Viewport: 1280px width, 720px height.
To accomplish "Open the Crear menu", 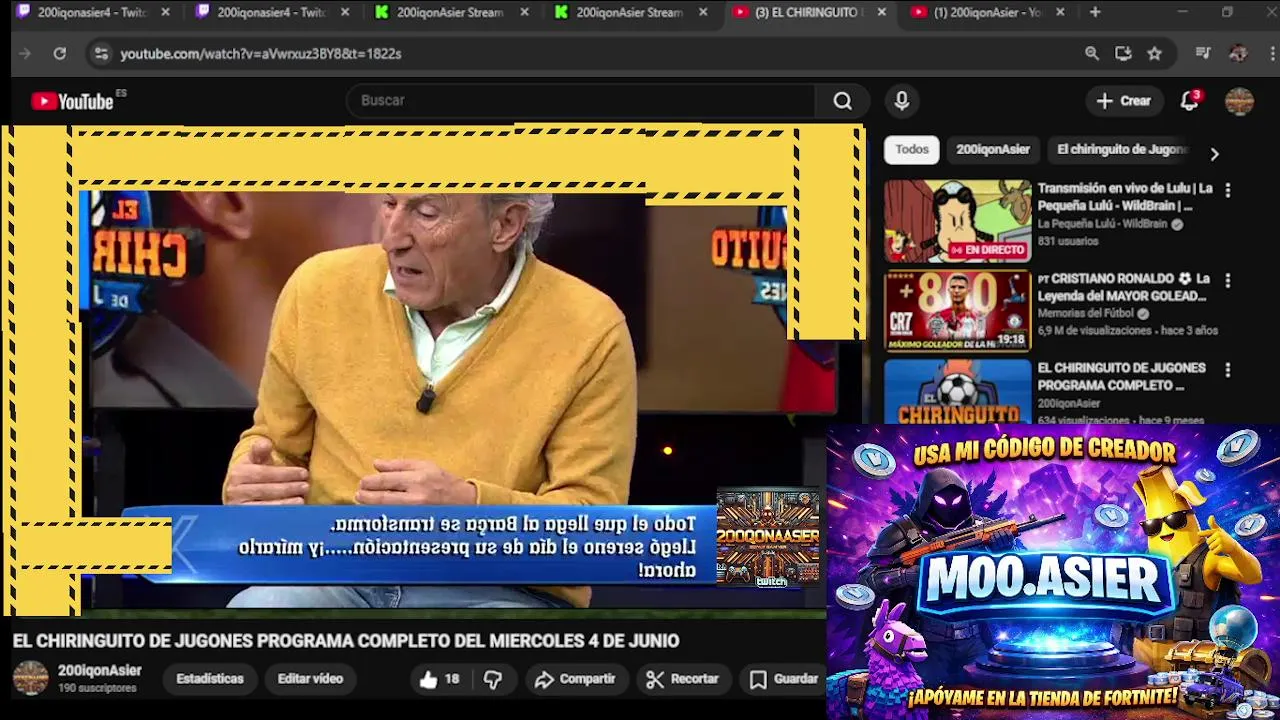I will pyautogui.click(x=1124, y=101).
